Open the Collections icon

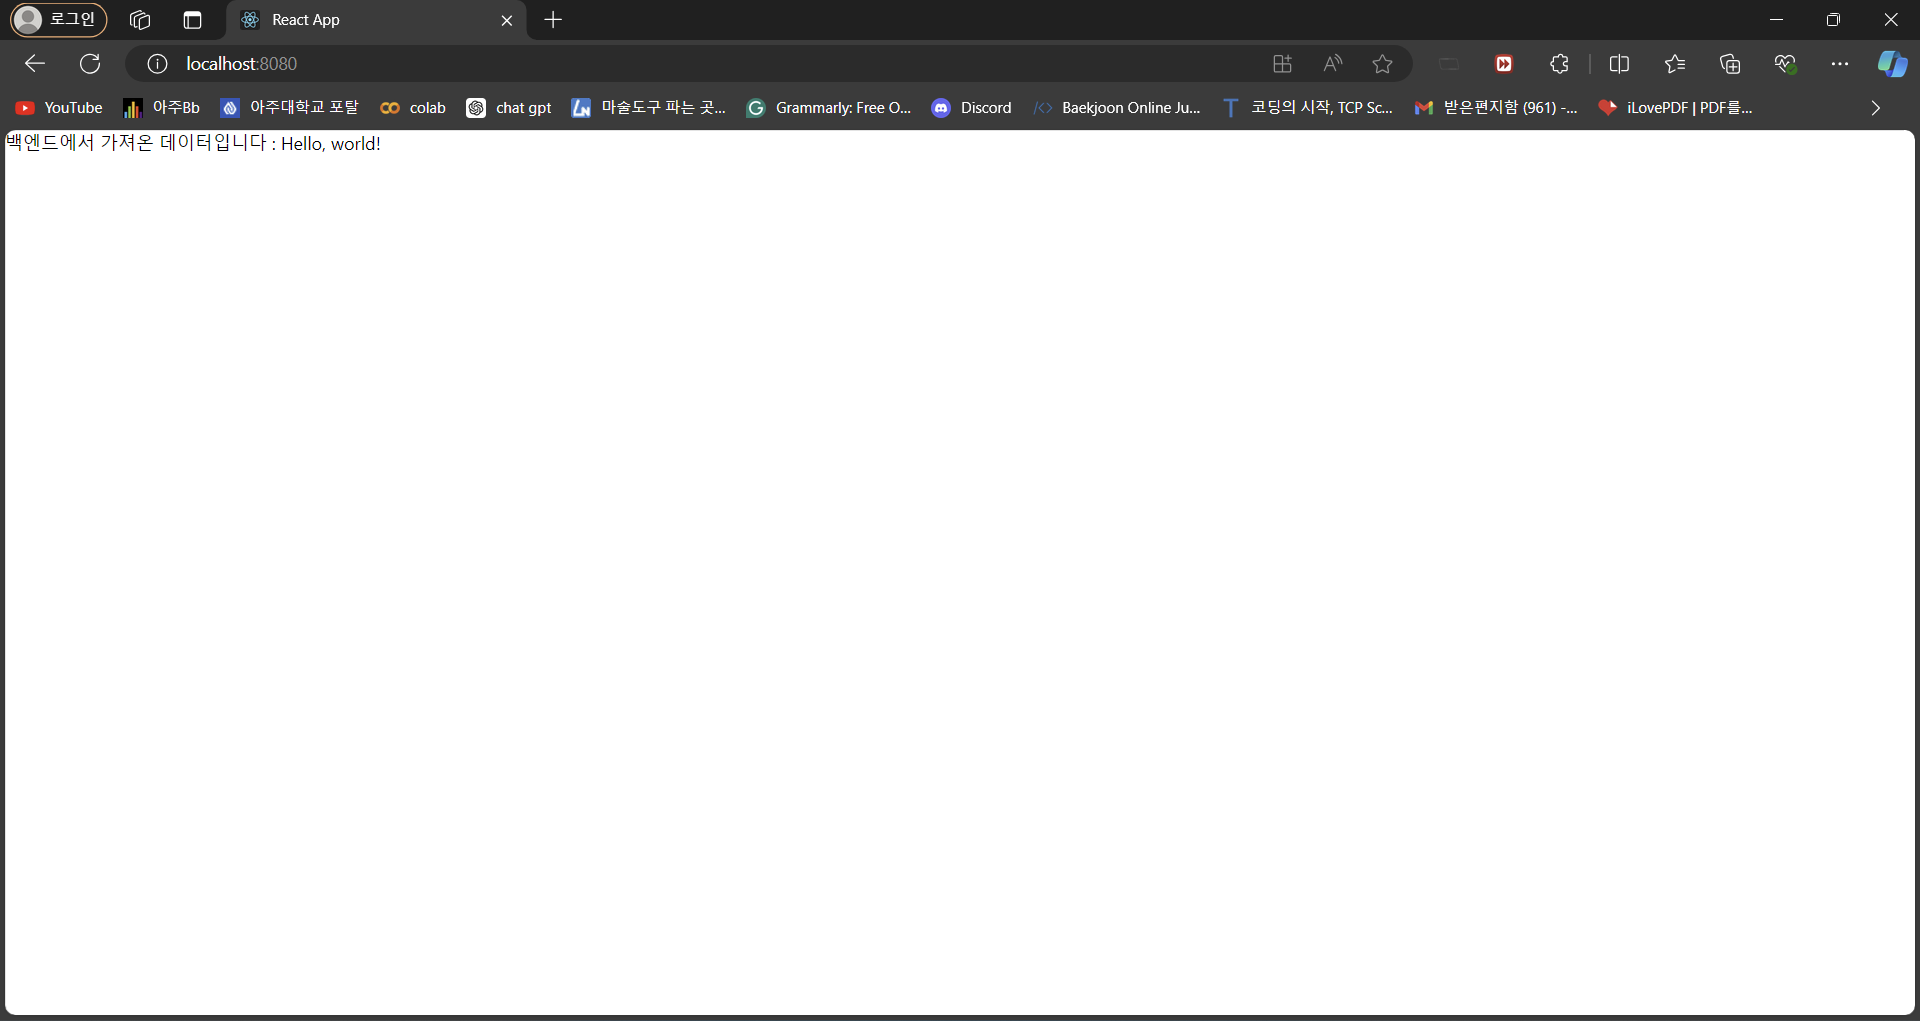pyautogui.click(x=1730, y=64)
